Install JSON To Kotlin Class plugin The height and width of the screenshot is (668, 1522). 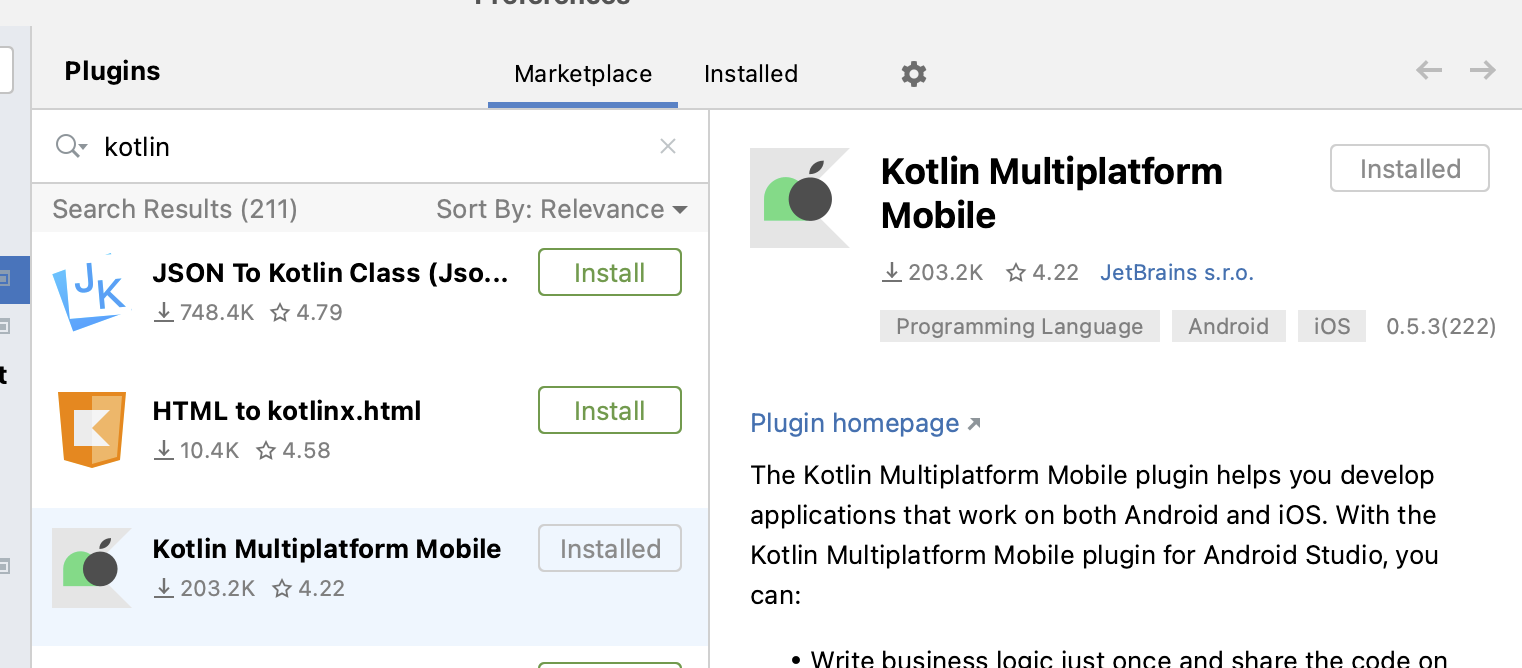(610, 272)
